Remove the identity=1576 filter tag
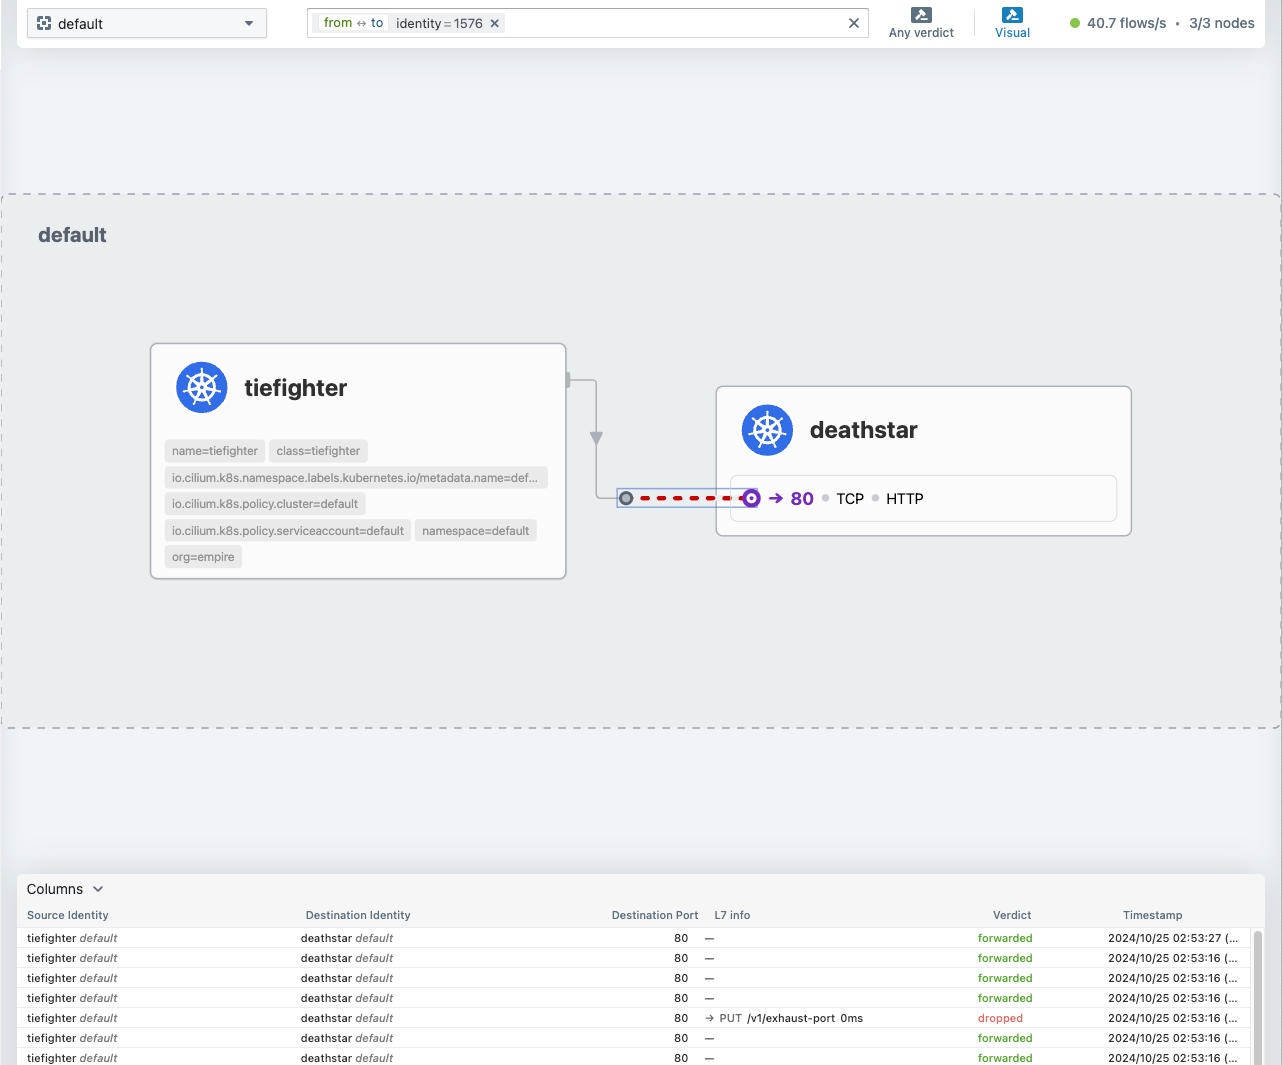This screenshot has width=1283, height=1065. pos(494,23)
